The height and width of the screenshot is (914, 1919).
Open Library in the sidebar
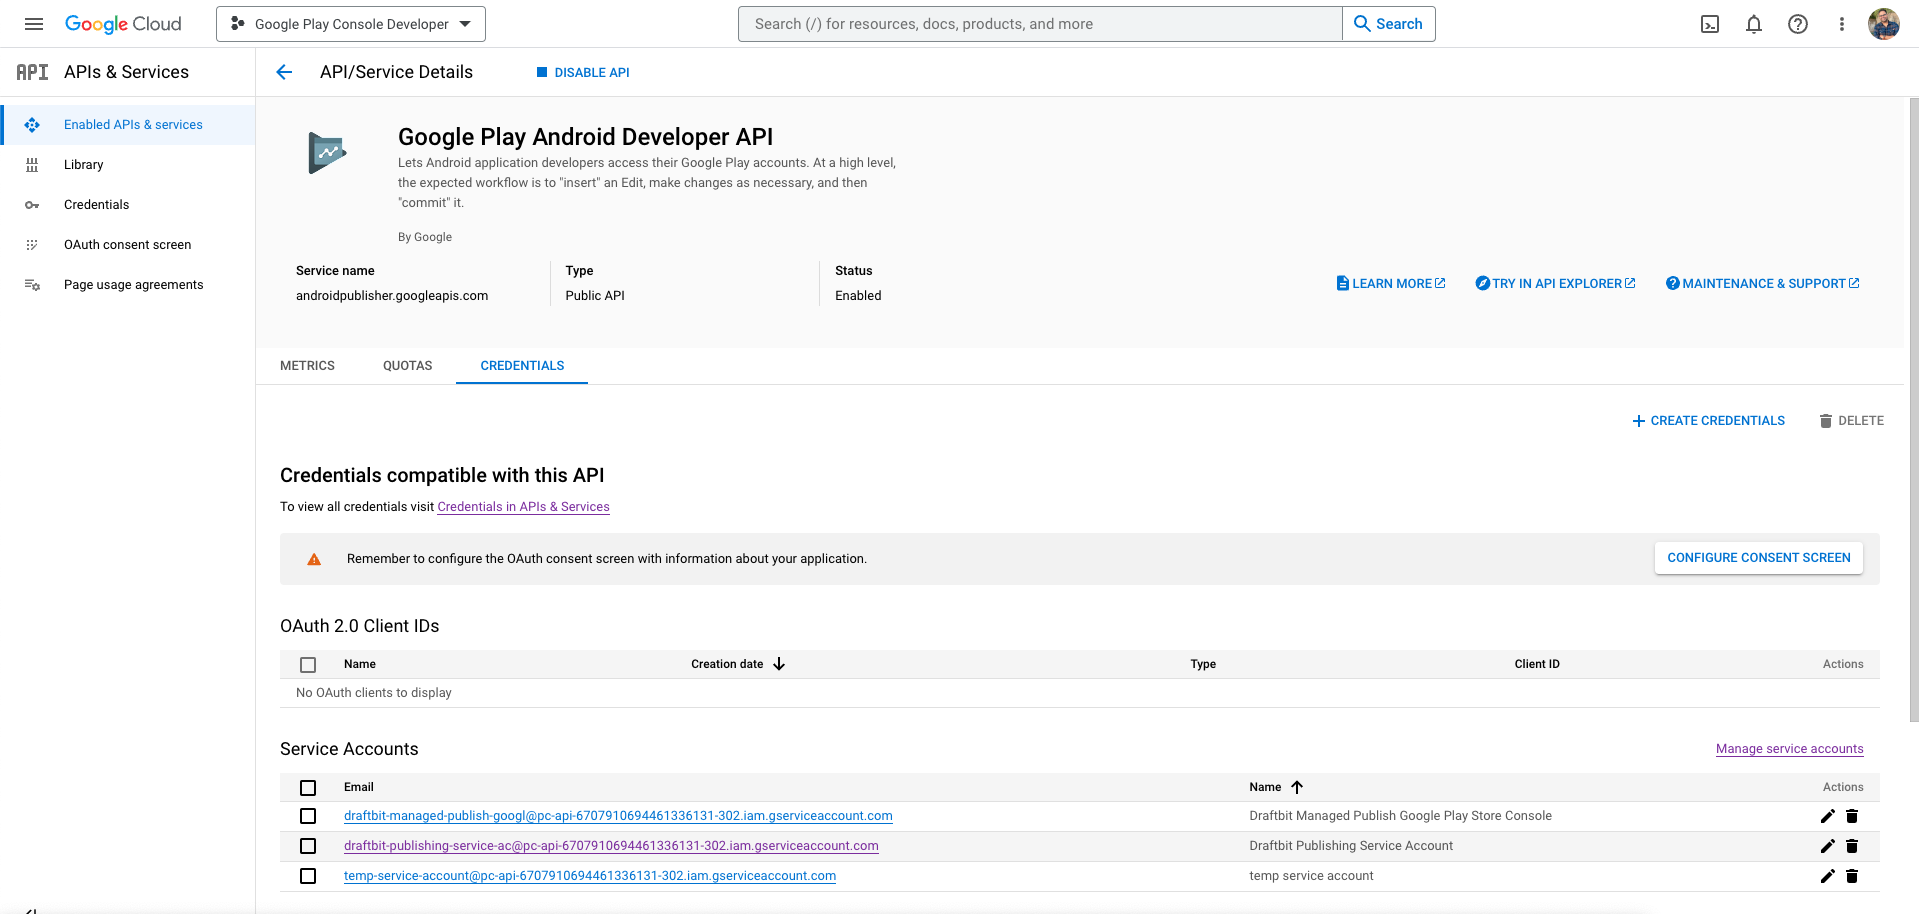(128, 165)
